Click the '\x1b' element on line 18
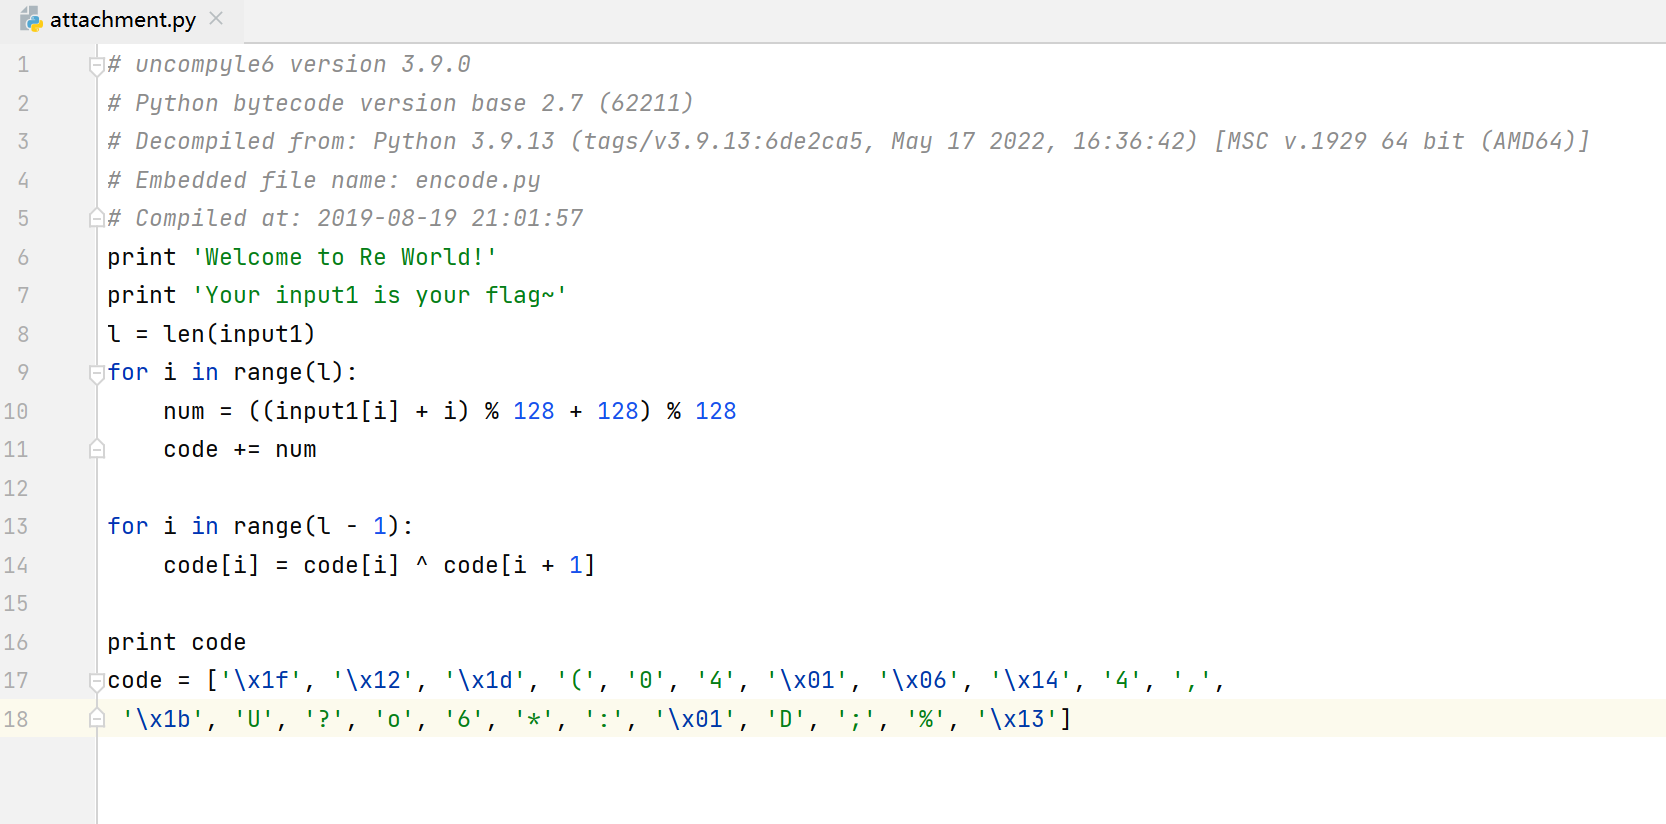The width and height of the screenshot is (1666, 824). pyautogui.click(x=163, y=719)
